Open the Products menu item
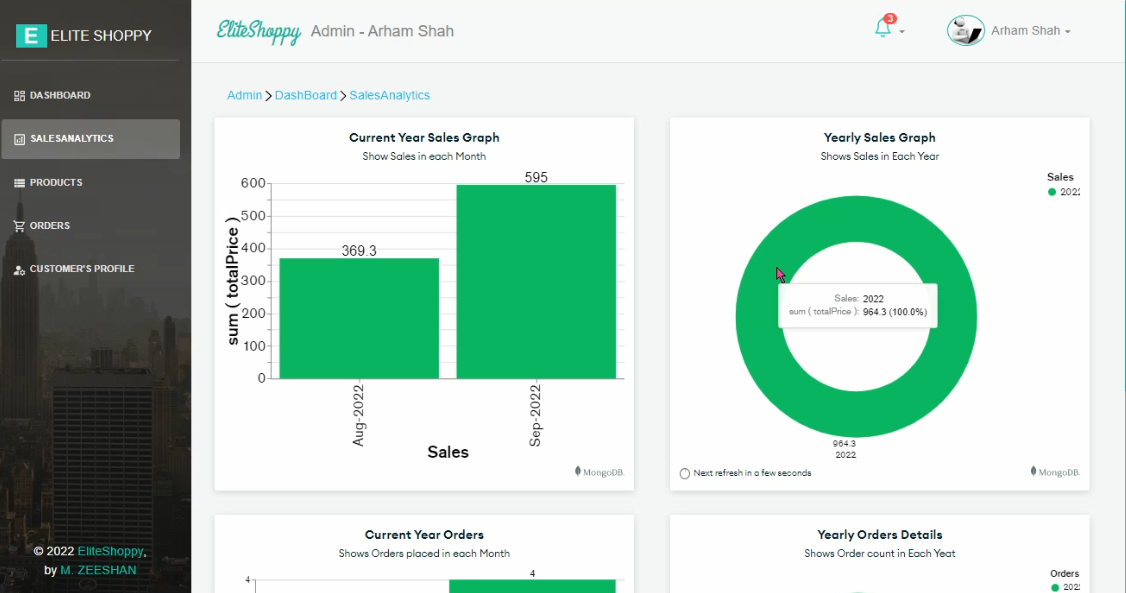This screenshot has height=593, width=1126. click(90, 182)
